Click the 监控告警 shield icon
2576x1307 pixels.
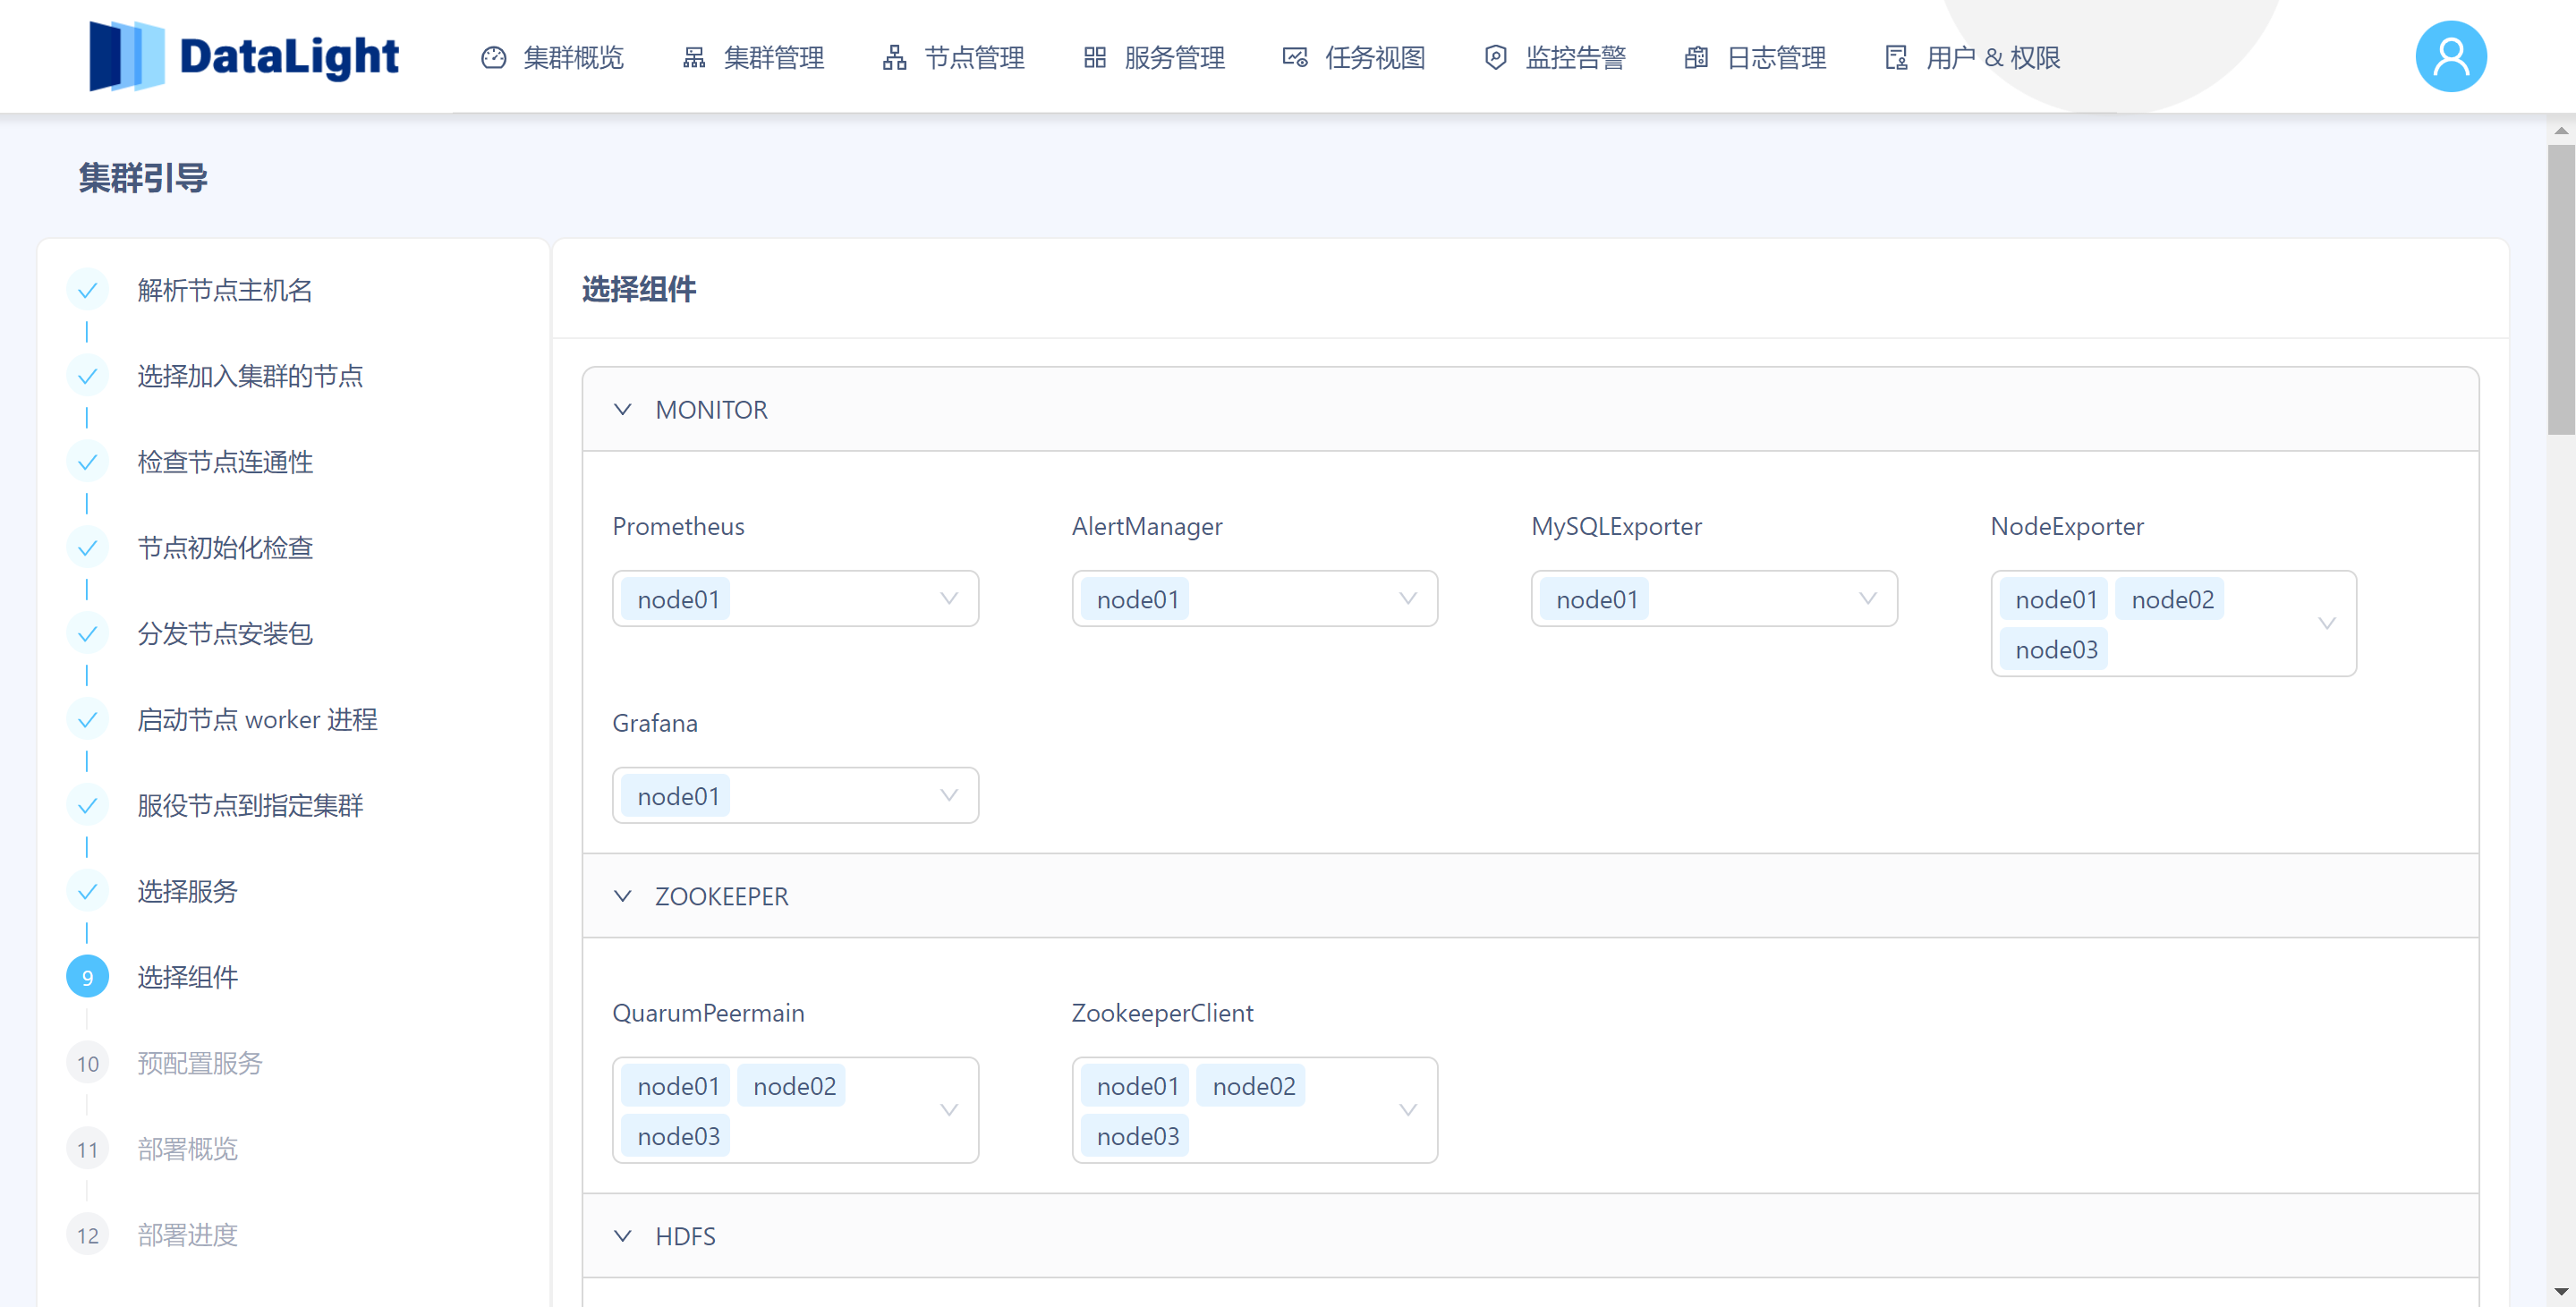coord(1495,58)
